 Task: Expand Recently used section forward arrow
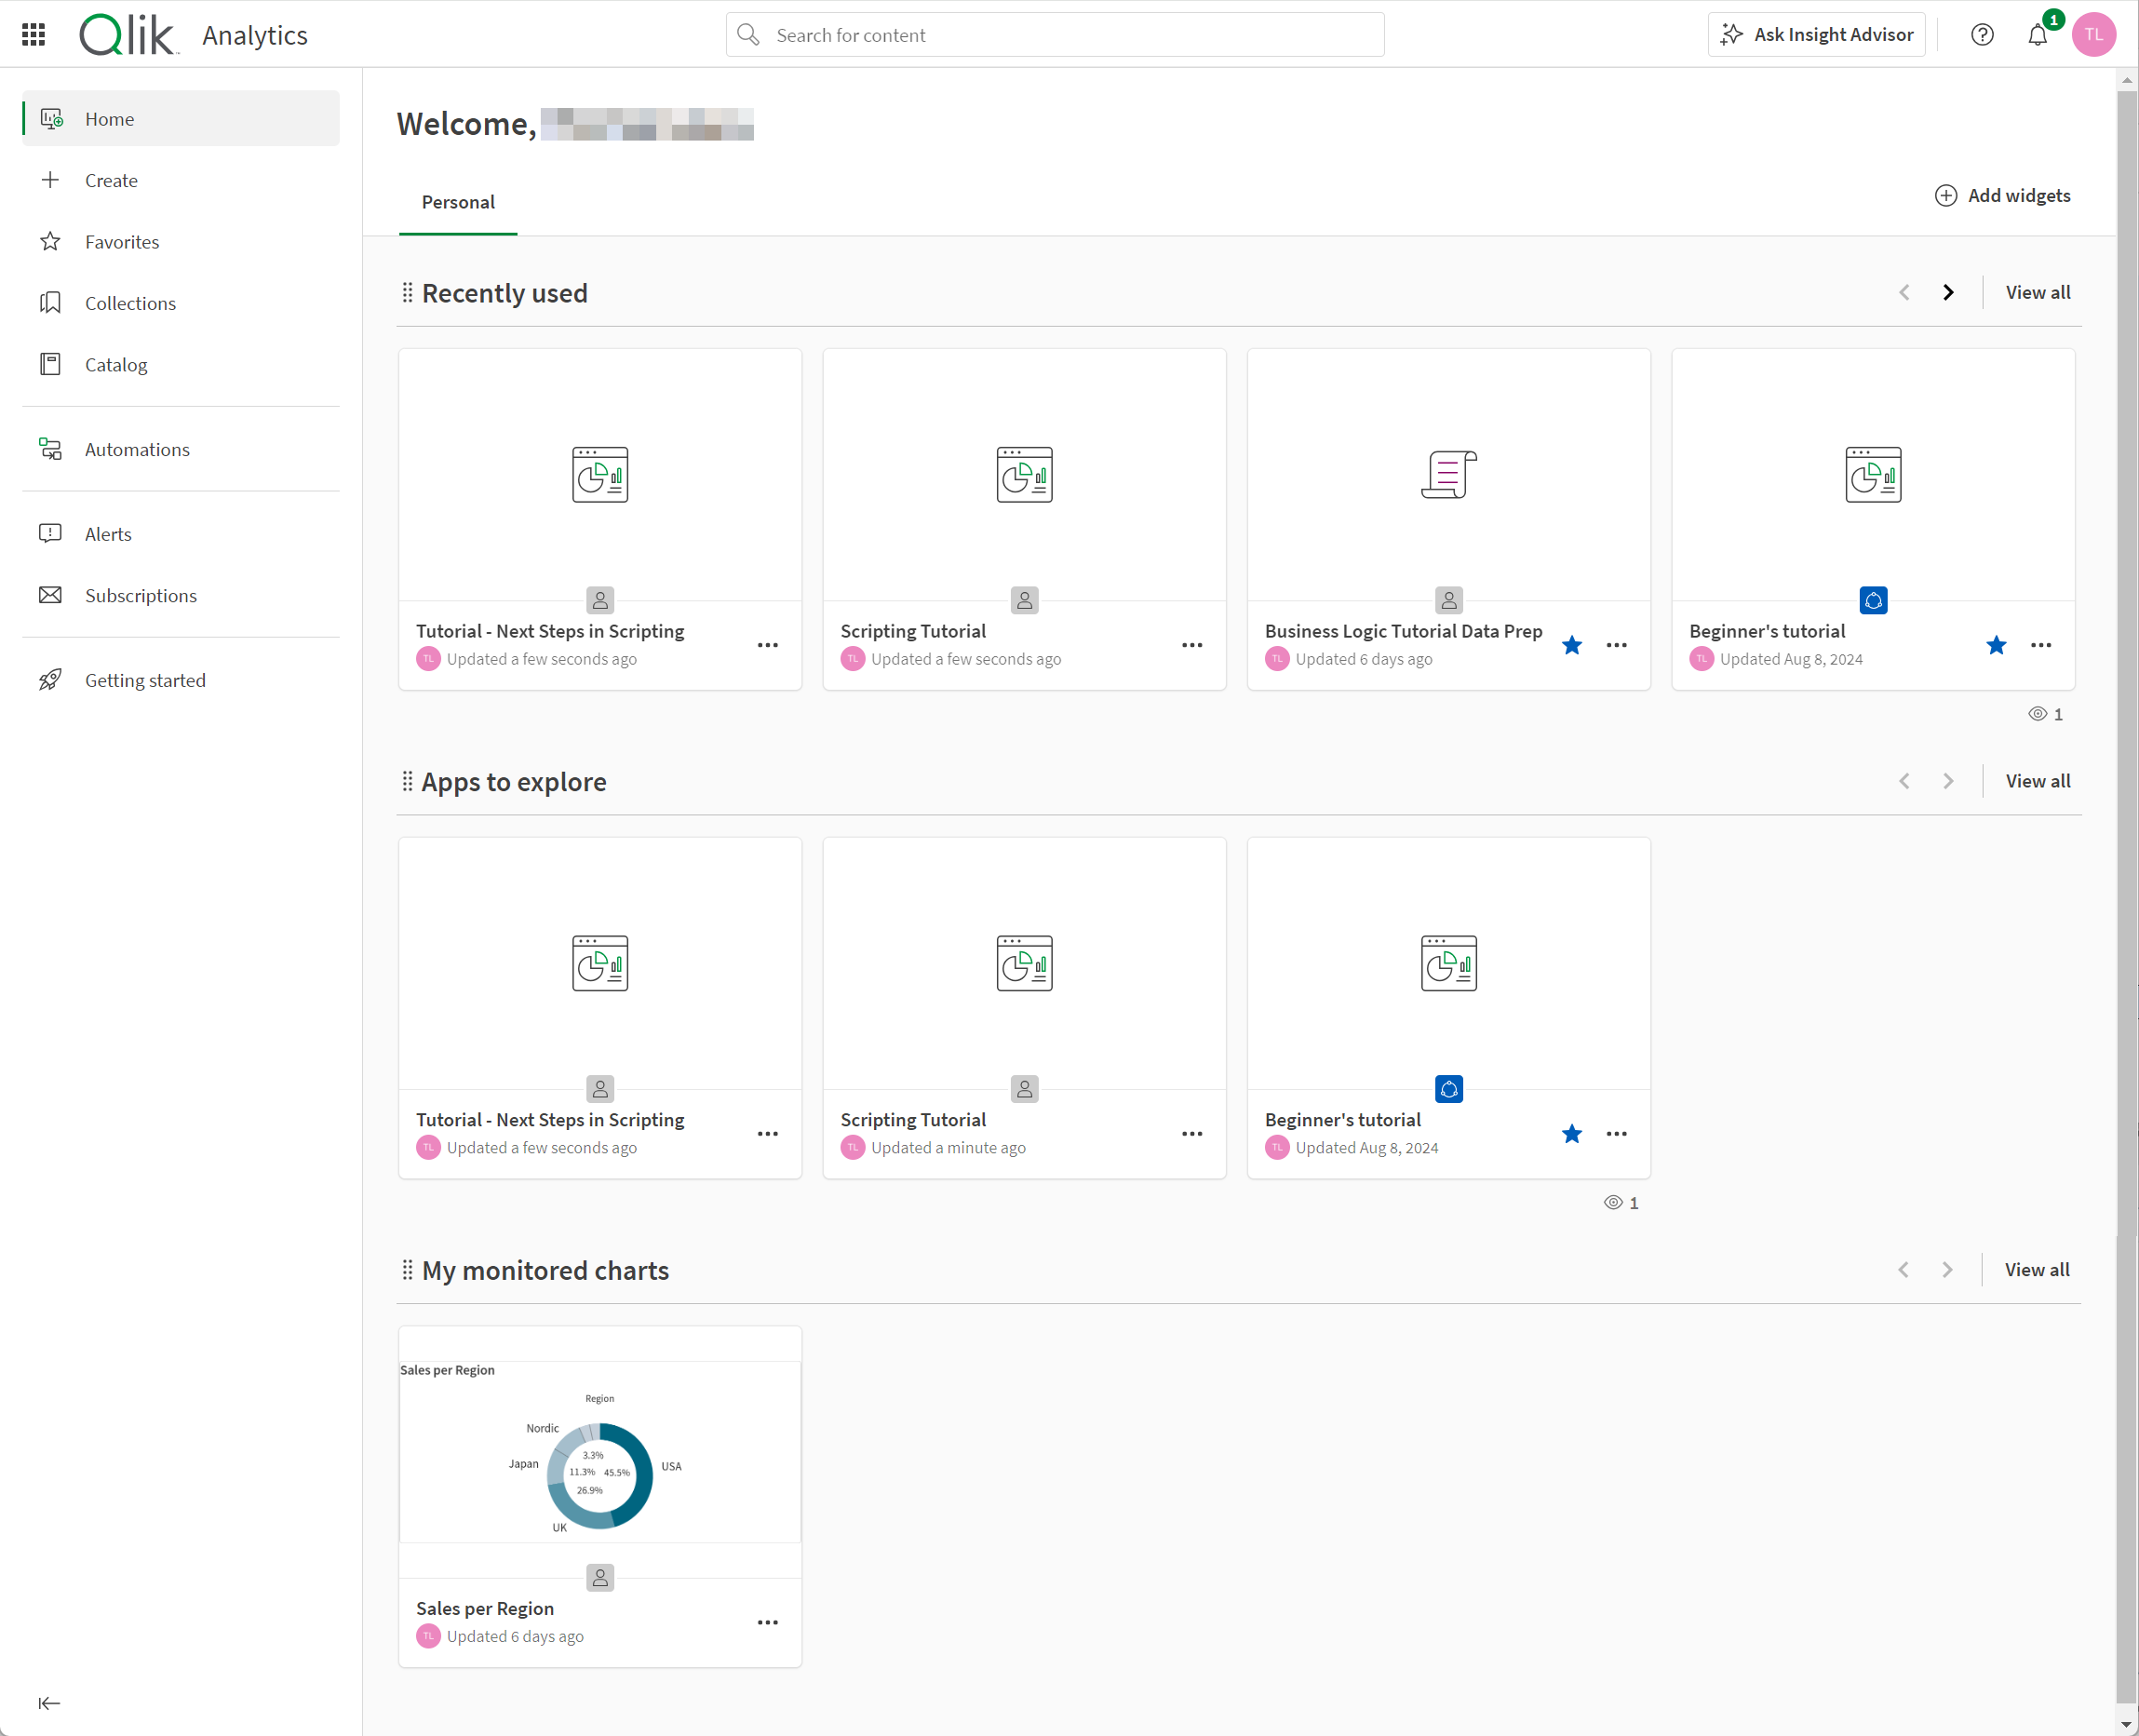(x=1948, y=292)
